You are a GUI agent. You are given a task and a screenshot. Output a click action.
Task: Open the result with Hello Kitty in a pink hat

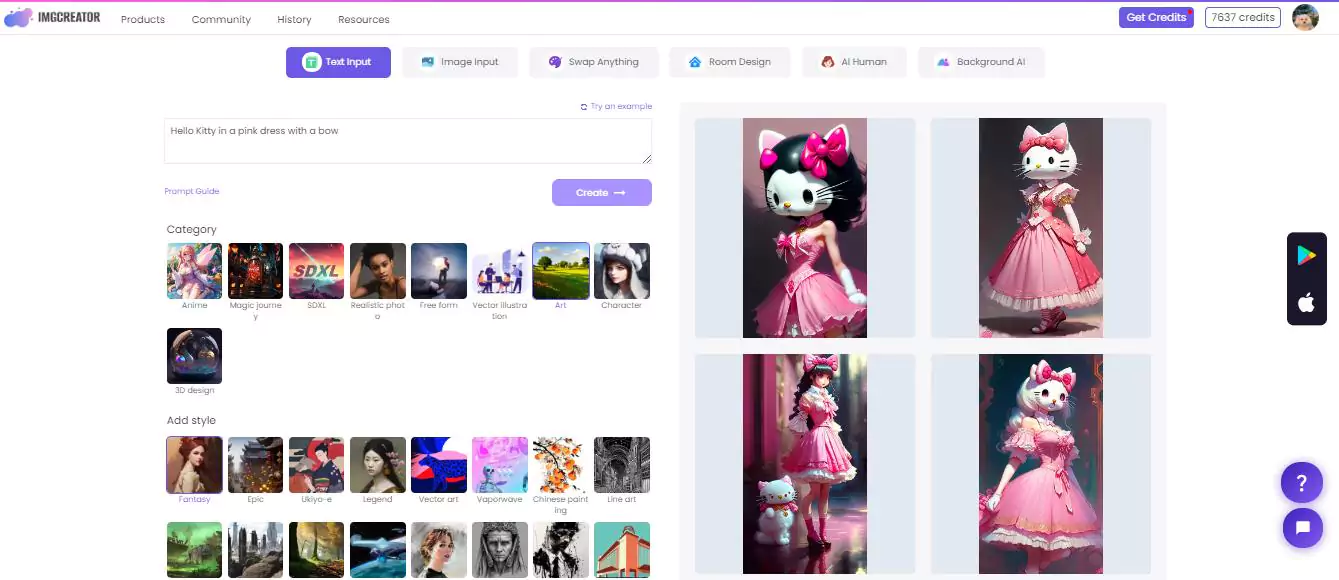pyautogui.click(x=1041, y=228)
